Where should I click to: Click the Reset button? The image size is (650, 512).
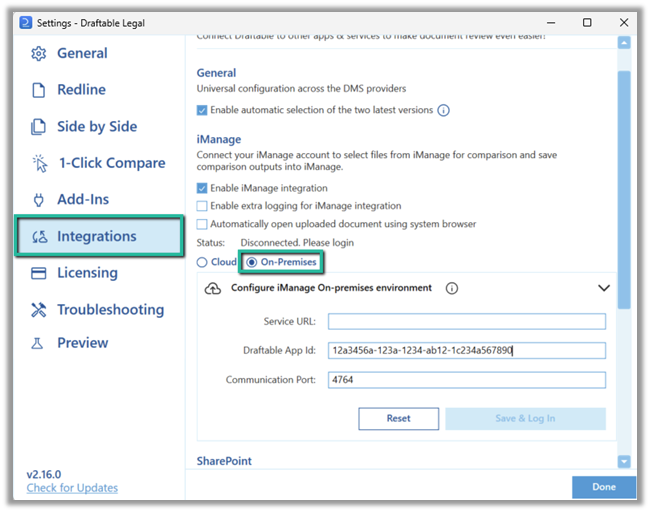pos(398,419)
